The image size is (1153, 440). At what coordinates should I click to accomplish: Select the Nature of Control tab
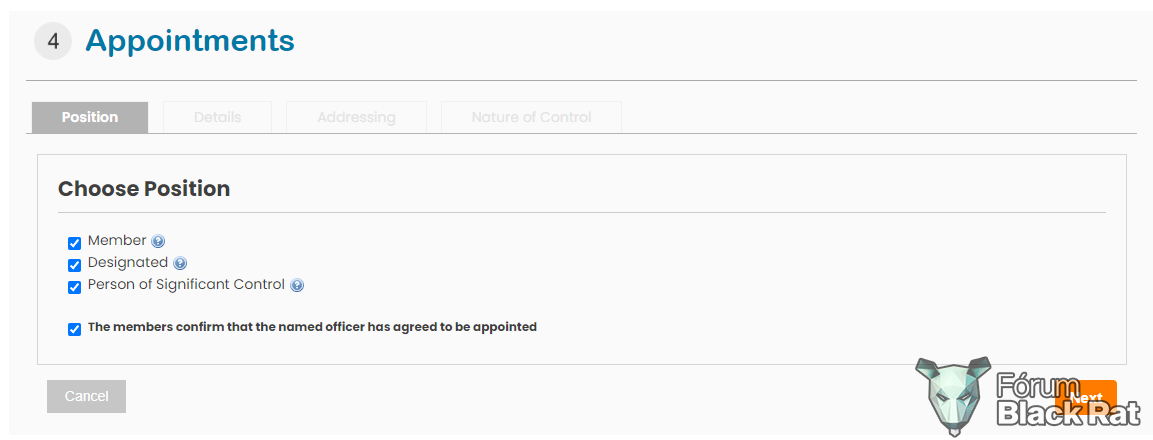pyautogui.click(x=532, y=118)
